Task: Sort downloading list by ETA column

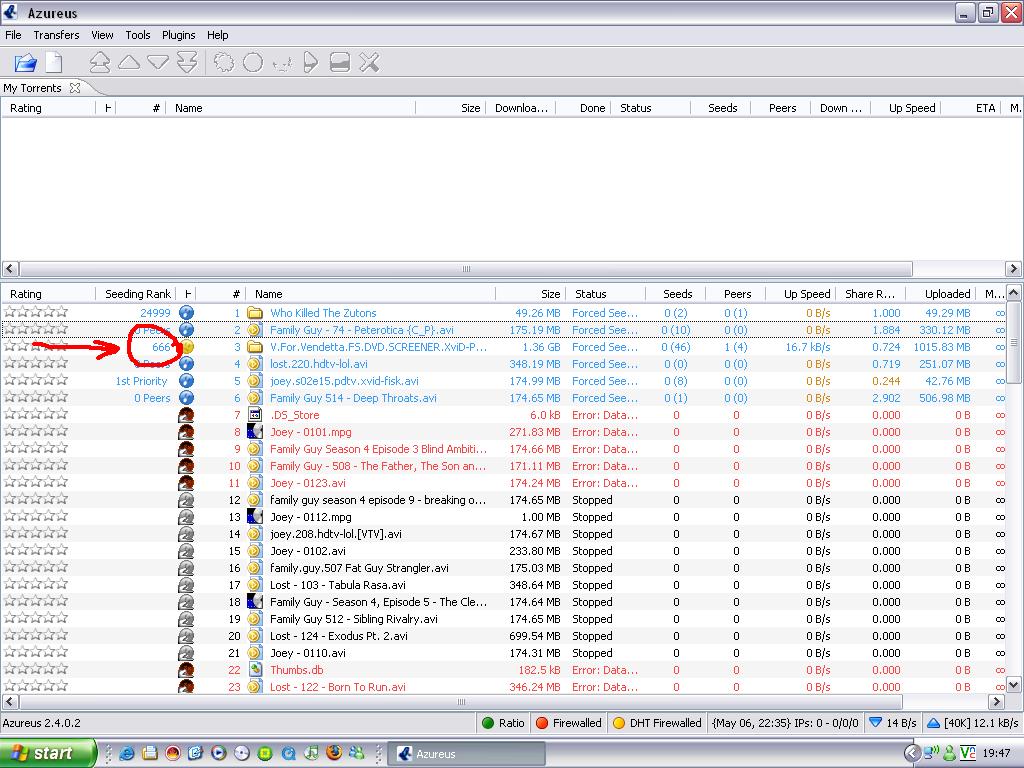Action: pos(970,108)
